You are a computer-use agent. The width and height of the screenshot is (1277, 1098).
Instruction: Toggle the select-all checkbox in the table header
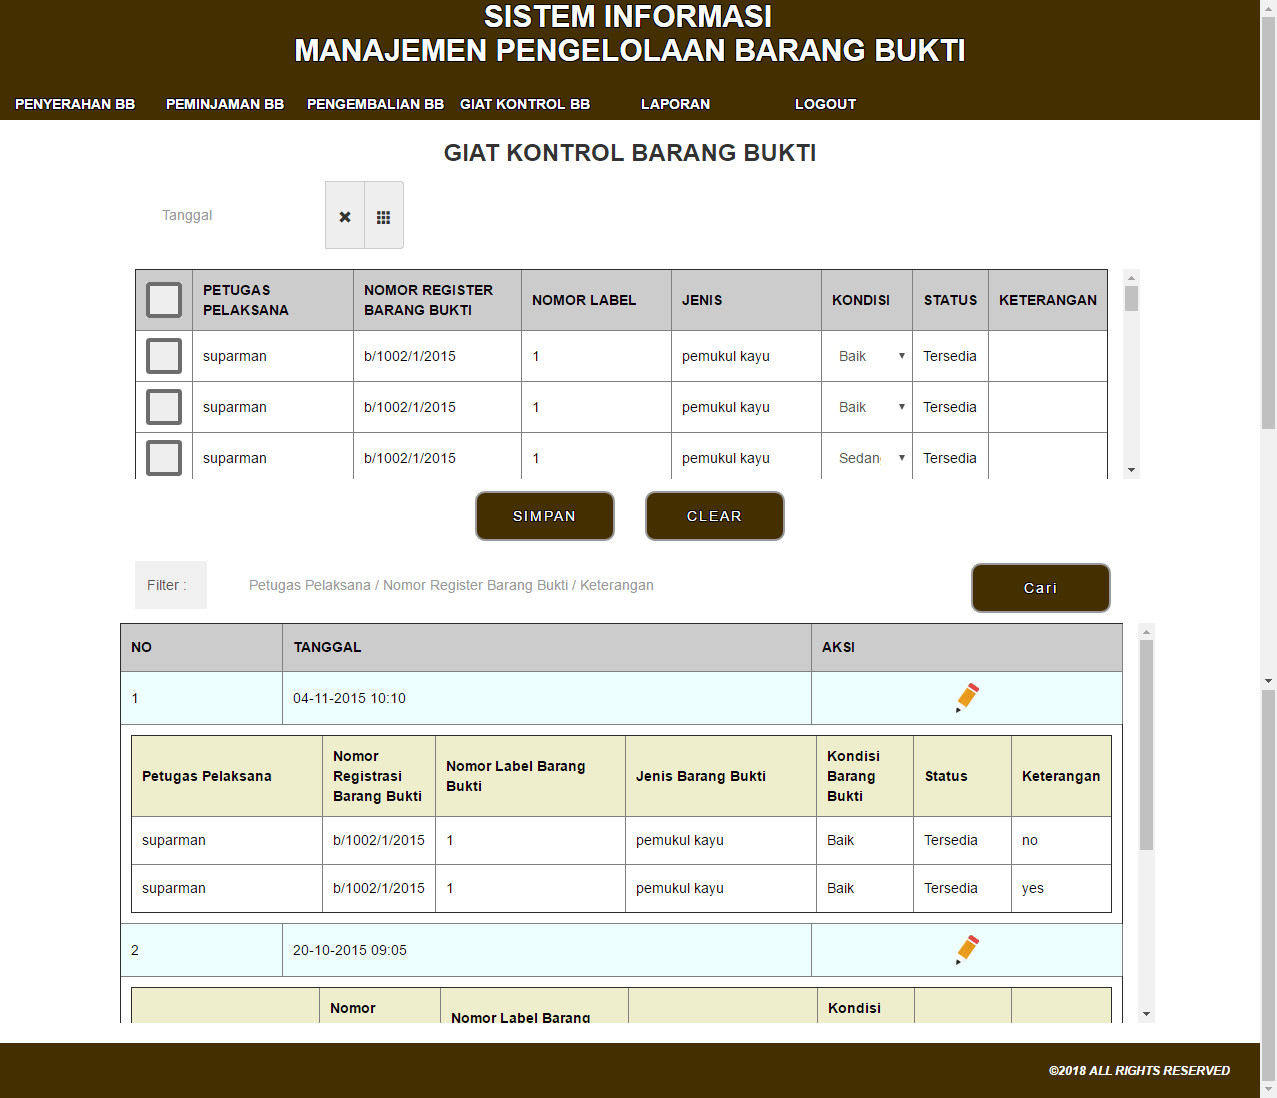point(164,300)
